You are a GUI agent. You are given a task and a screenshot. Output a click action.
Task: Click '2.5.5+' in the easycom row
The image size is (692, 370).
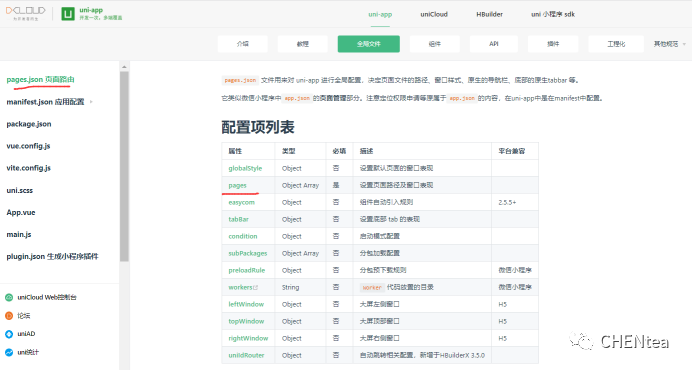click(x=507, y=202)
